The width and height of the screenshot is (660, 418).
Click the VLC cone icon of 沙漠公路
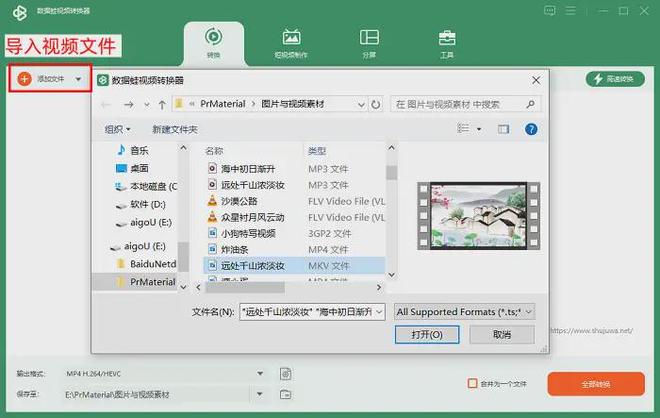click(x=213, y=201)
